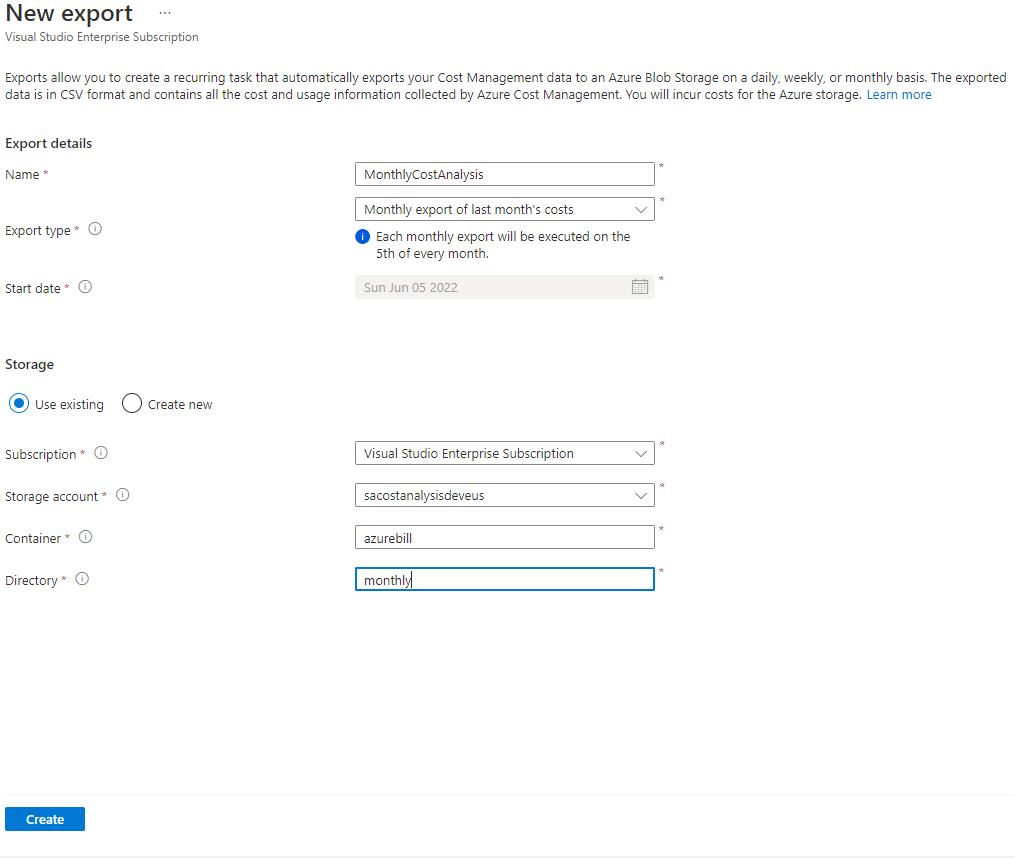Click the Subscription field label

pos(40,455)
